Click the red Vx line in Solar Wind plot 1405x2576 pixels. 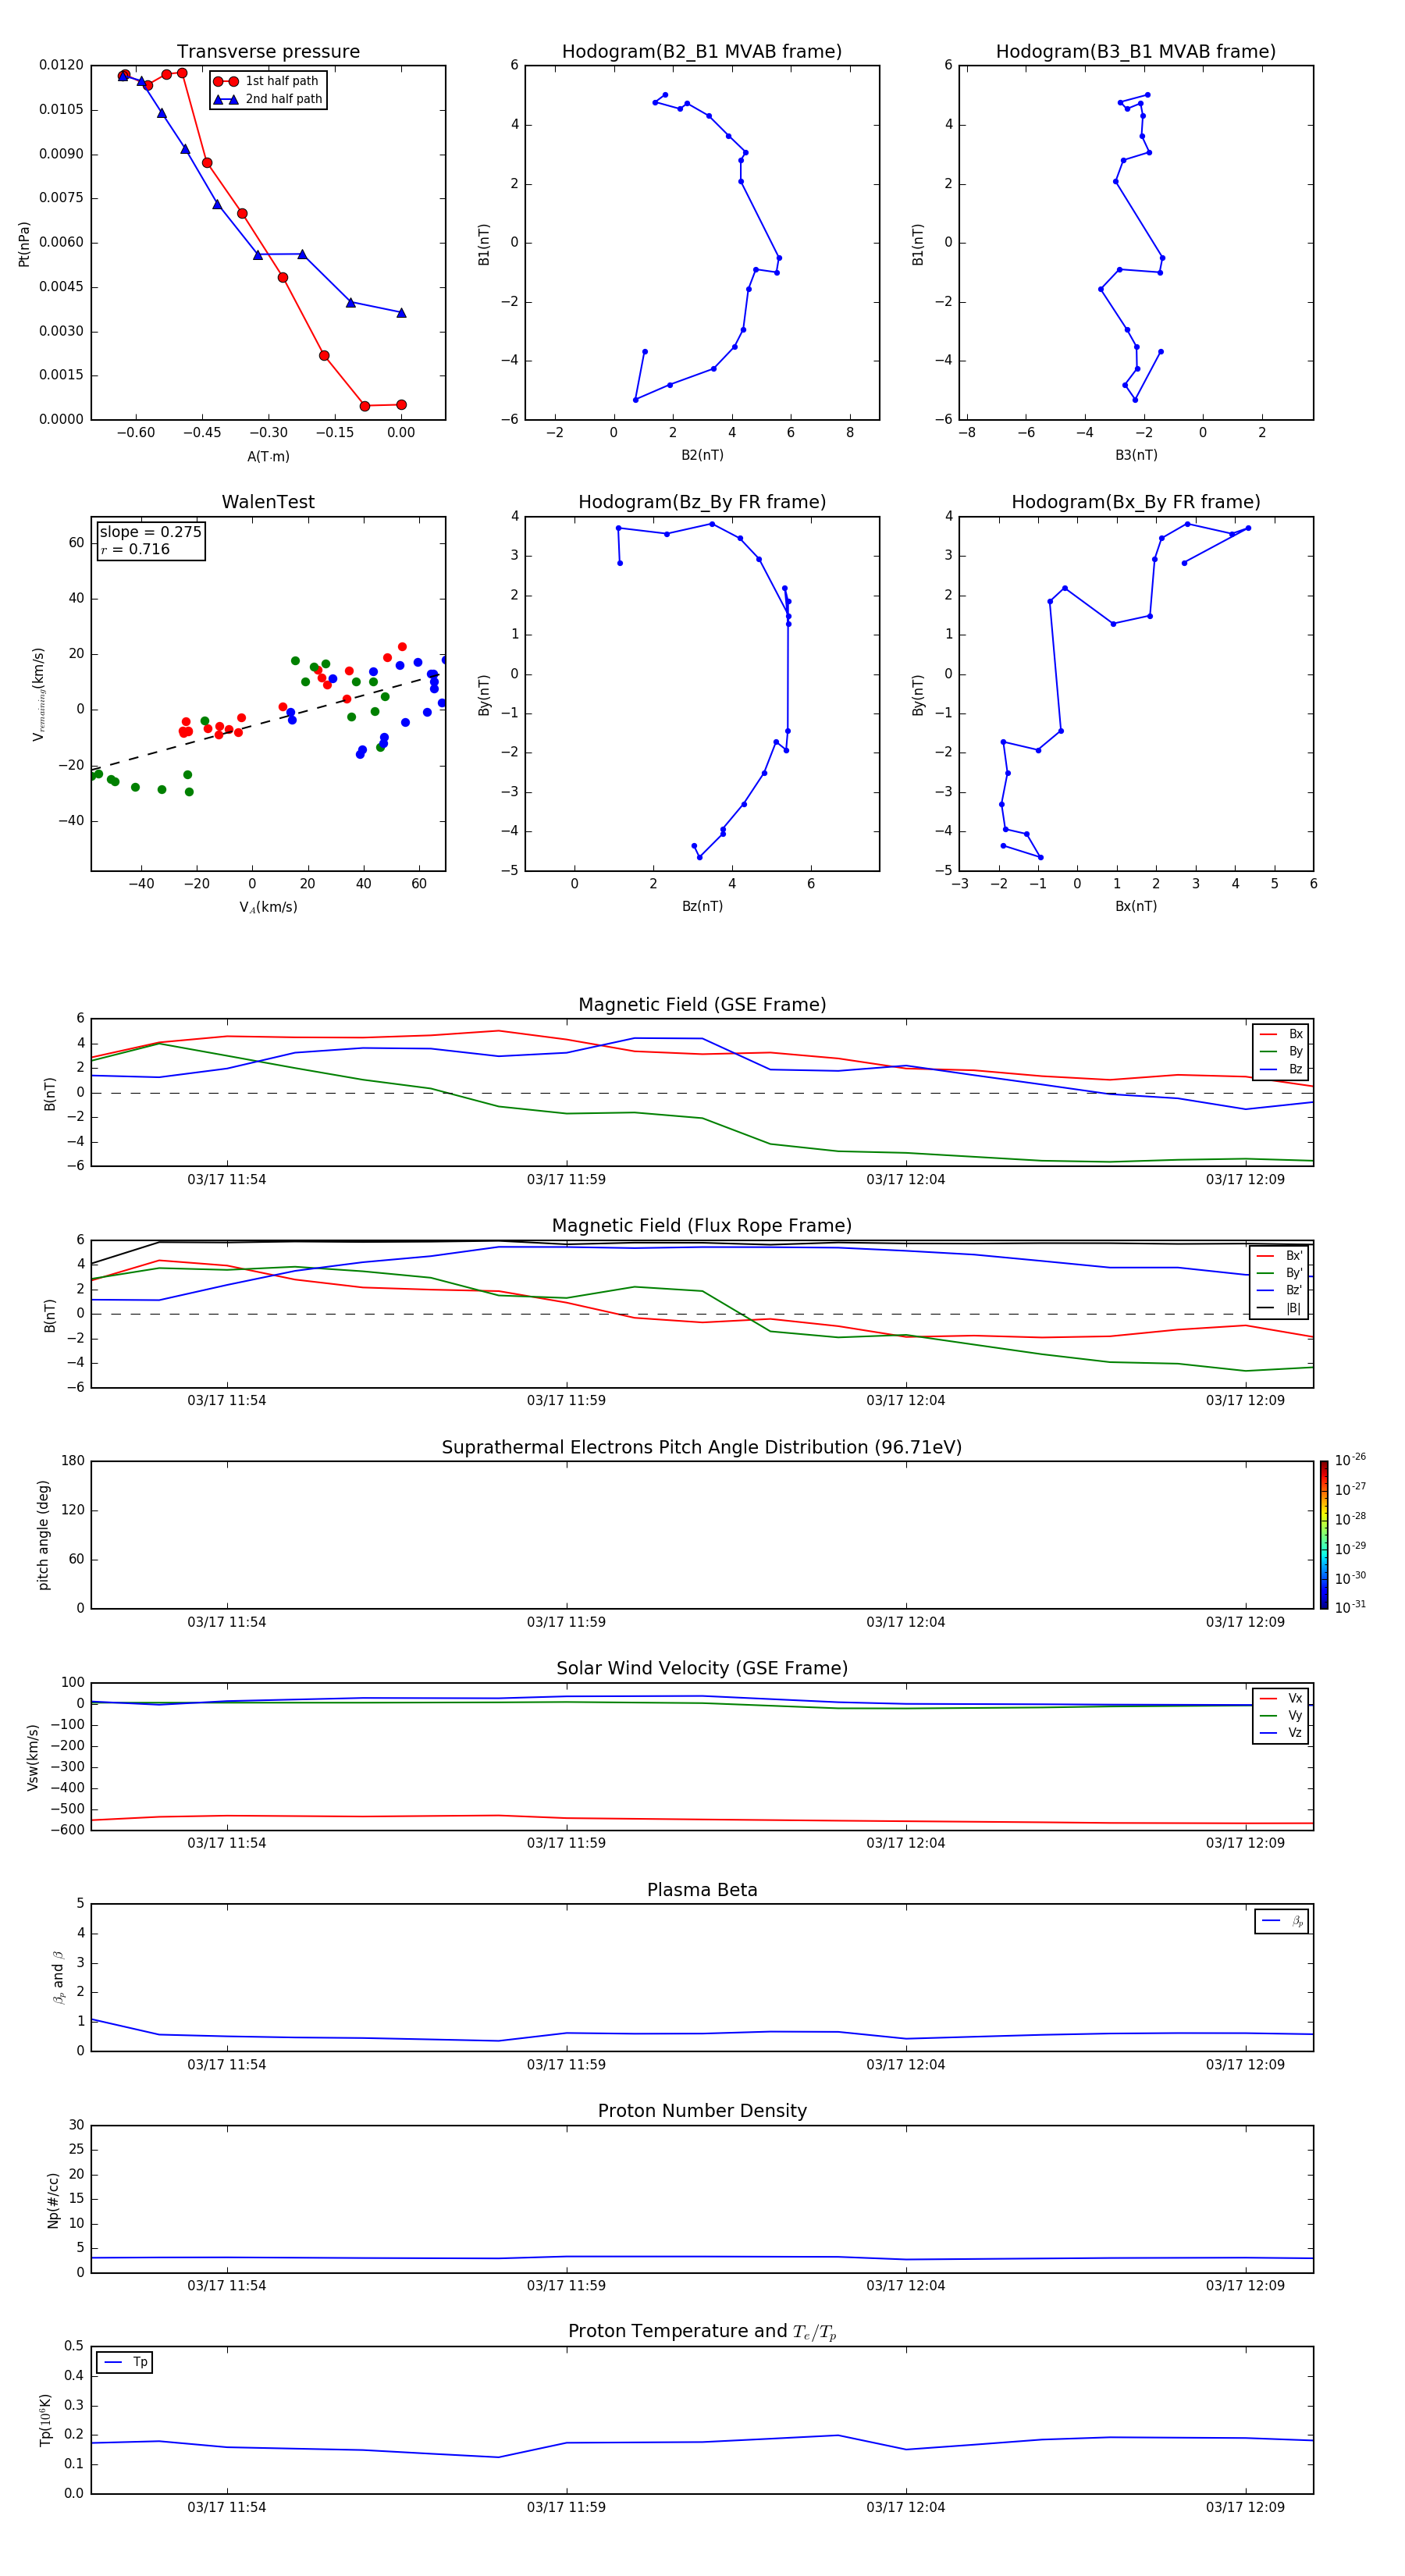click(702, 1820)
